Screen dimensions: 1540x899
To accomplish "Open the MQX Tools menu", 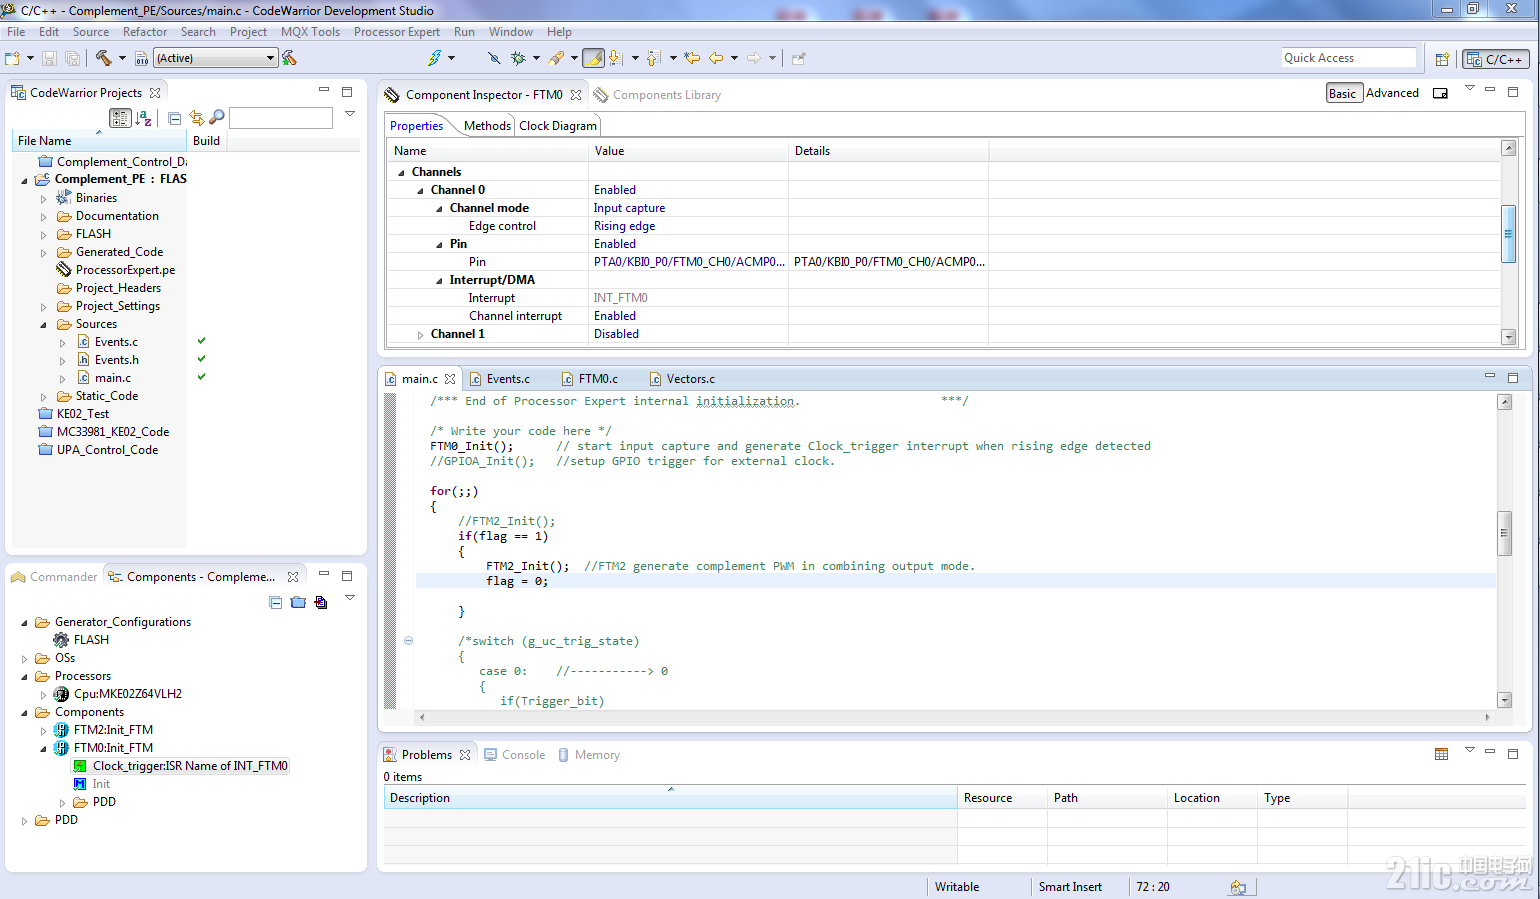I will click(310, 32).
